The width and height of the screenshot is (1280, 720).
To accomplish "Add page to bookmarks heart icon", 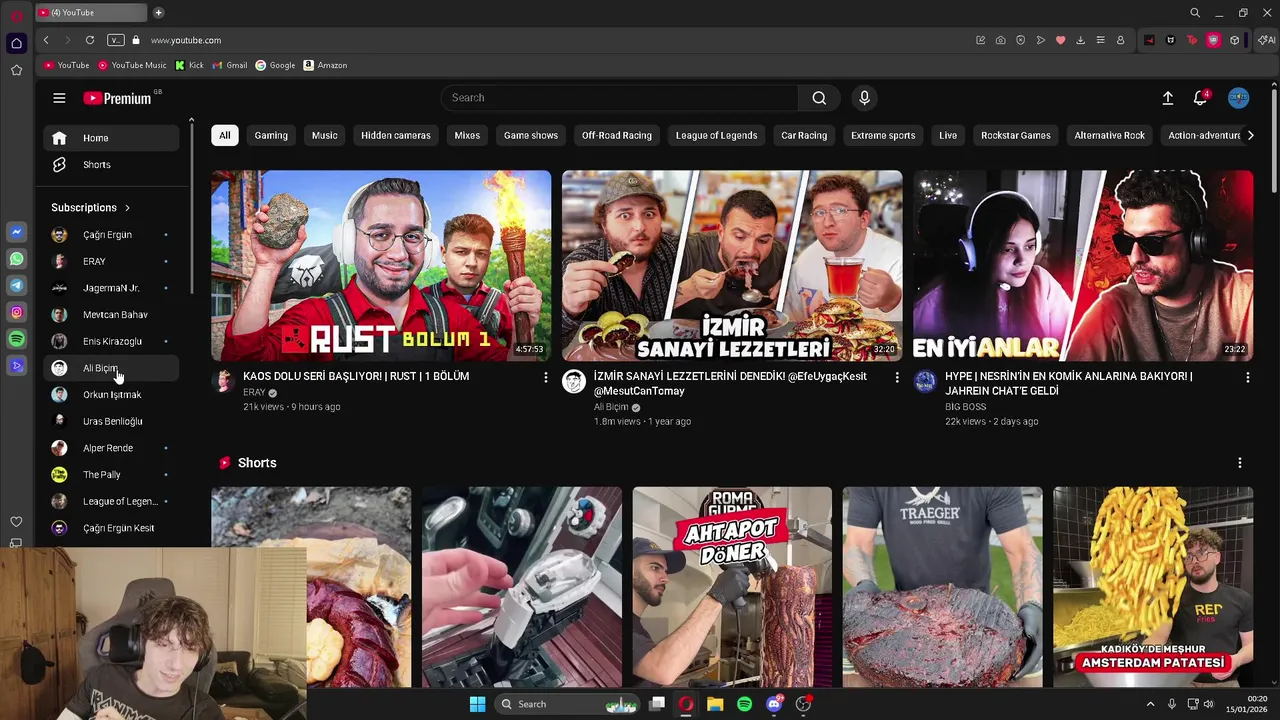I will coord(1060,40).
